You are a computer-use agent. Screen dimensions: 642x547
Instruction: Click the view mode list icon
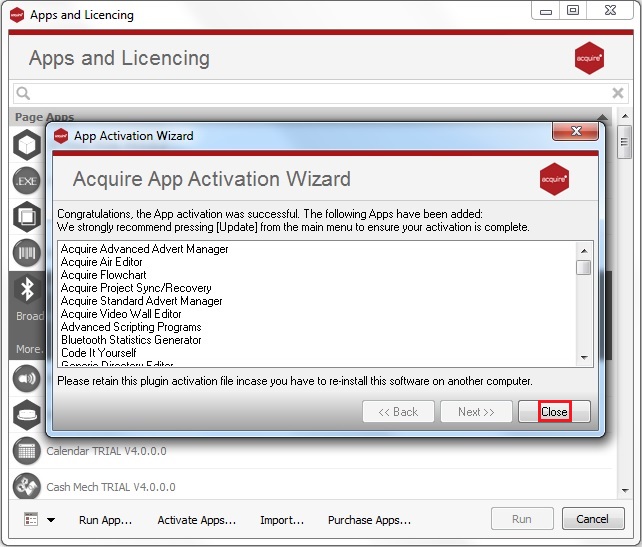(x=31, y=519)
